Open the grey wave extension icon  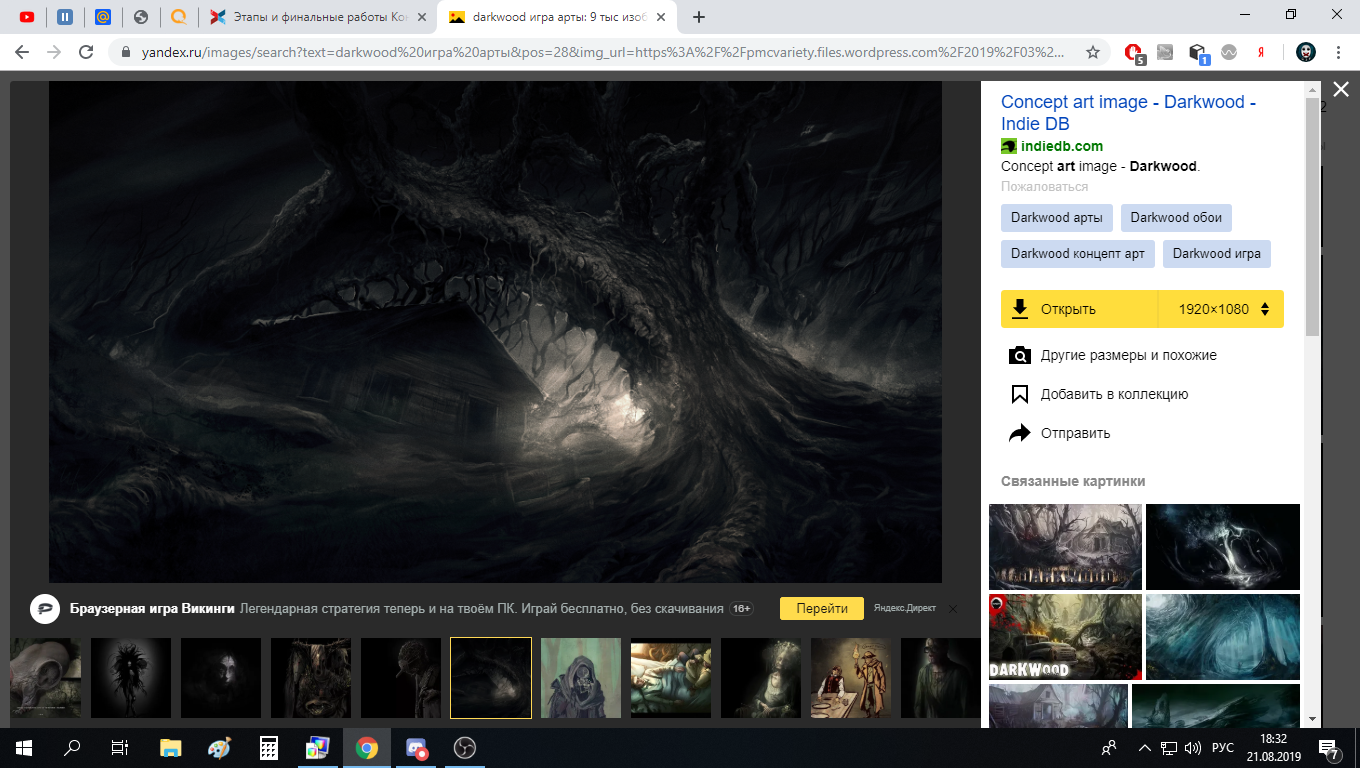(x=1230, y=52)
